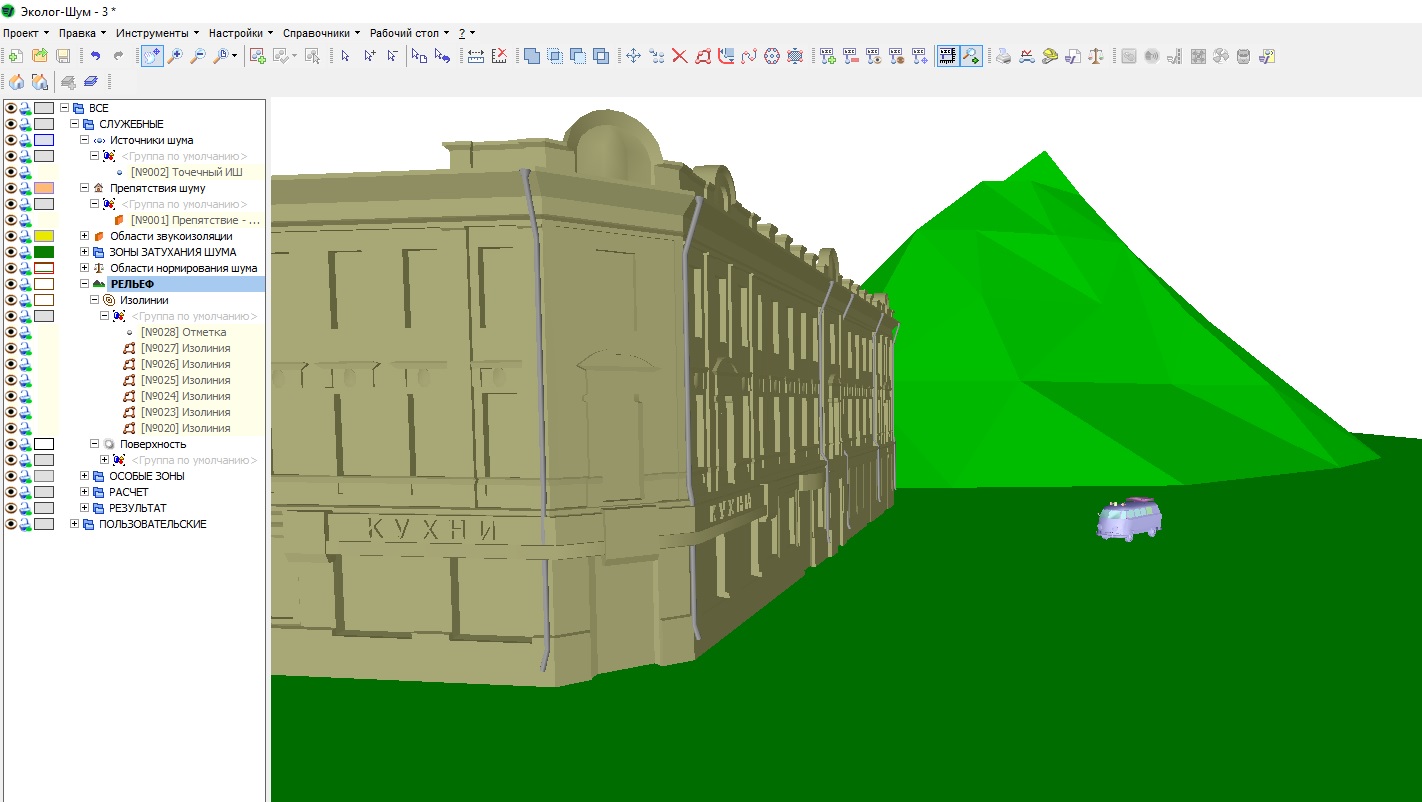
Task: Toggle visibility of Препятствия шуму layer
Action: coord(11,188)
